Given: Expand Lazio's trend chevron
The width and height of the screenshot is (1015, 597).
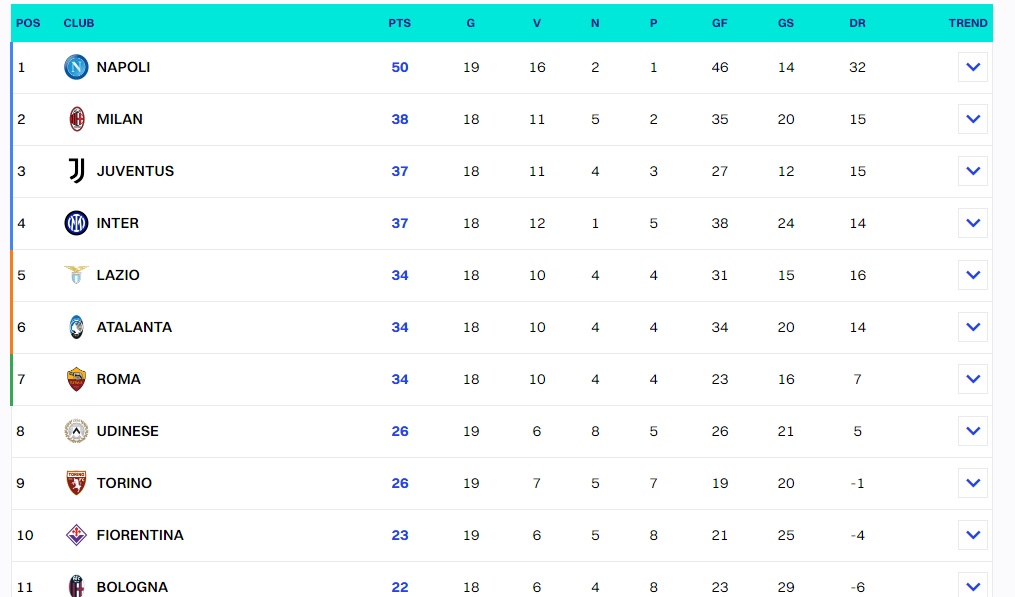Looking at the screenshot, I should pyautogui.click(x=972, y=276).
